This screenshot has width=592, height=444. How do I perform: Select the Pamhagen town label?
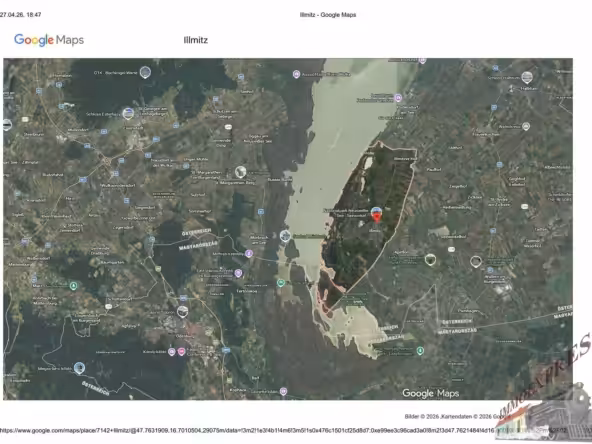click(469, 311)
